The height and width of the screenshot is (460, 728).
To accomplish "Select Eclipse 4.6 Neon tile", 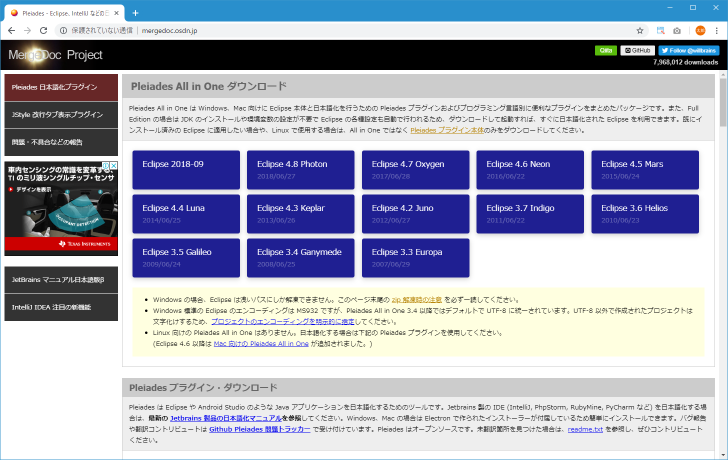I will [530, 170].
